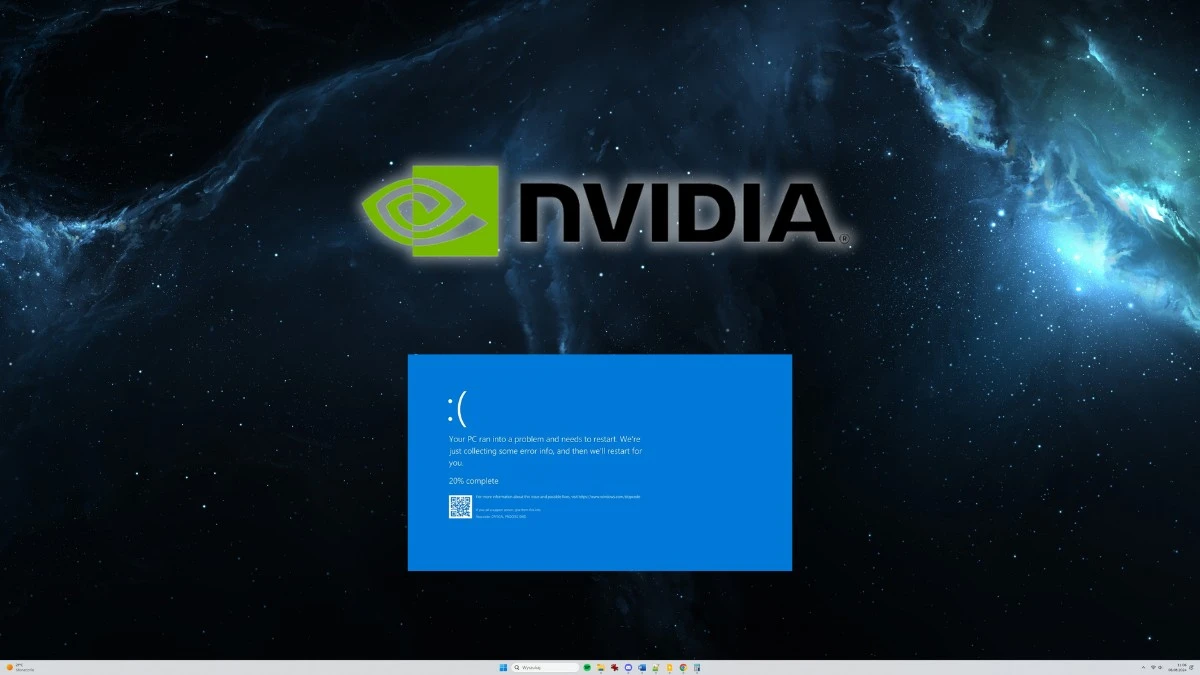The height and width of the screenshot is (675, 1200).
Task: Open Wi-Fi network settings flyout
Action: pos(1153,667)
